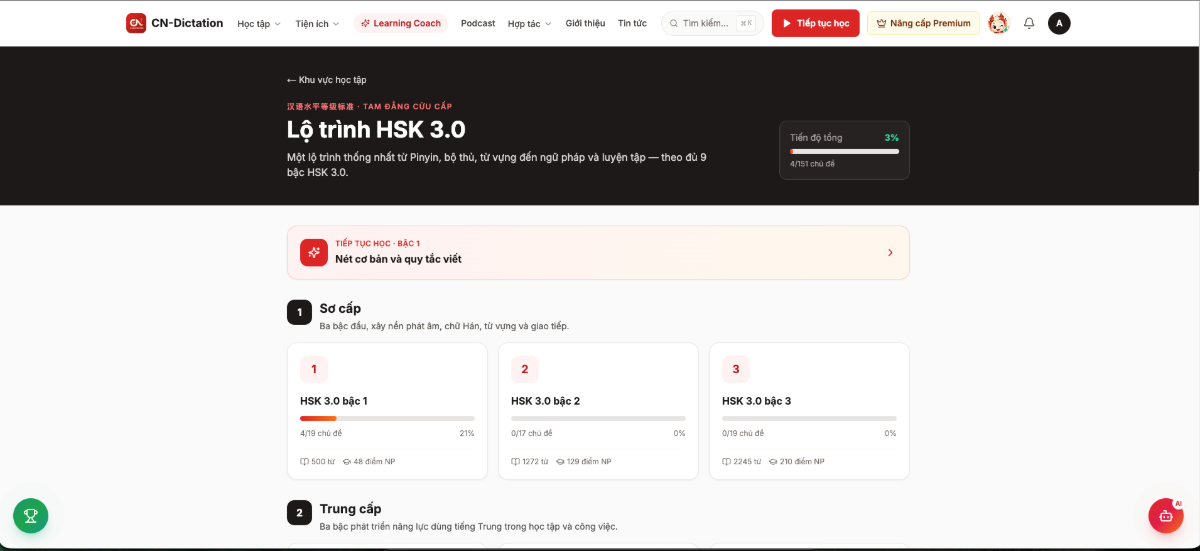Click the book icon beside 1272 từ
This screenshot has width=1200, height=551.
pyautogui.click(x=515, y=462)
